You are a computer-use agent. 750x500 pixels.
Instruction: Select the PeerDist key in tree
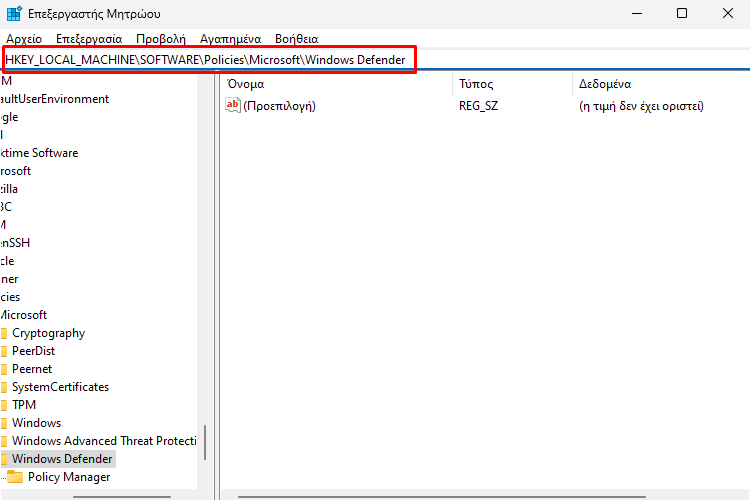click(x=33, y=351)
